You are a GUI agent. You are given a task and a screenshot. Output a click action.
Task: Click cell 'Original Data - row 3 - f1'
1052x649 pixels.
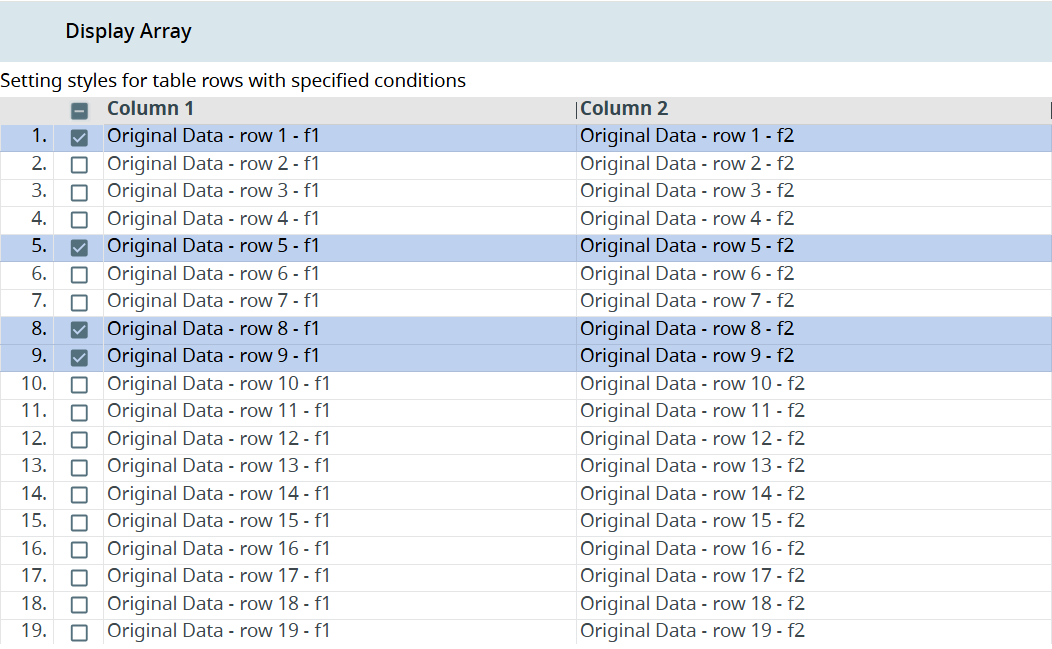pyautogui.click(x=213, y=191)
